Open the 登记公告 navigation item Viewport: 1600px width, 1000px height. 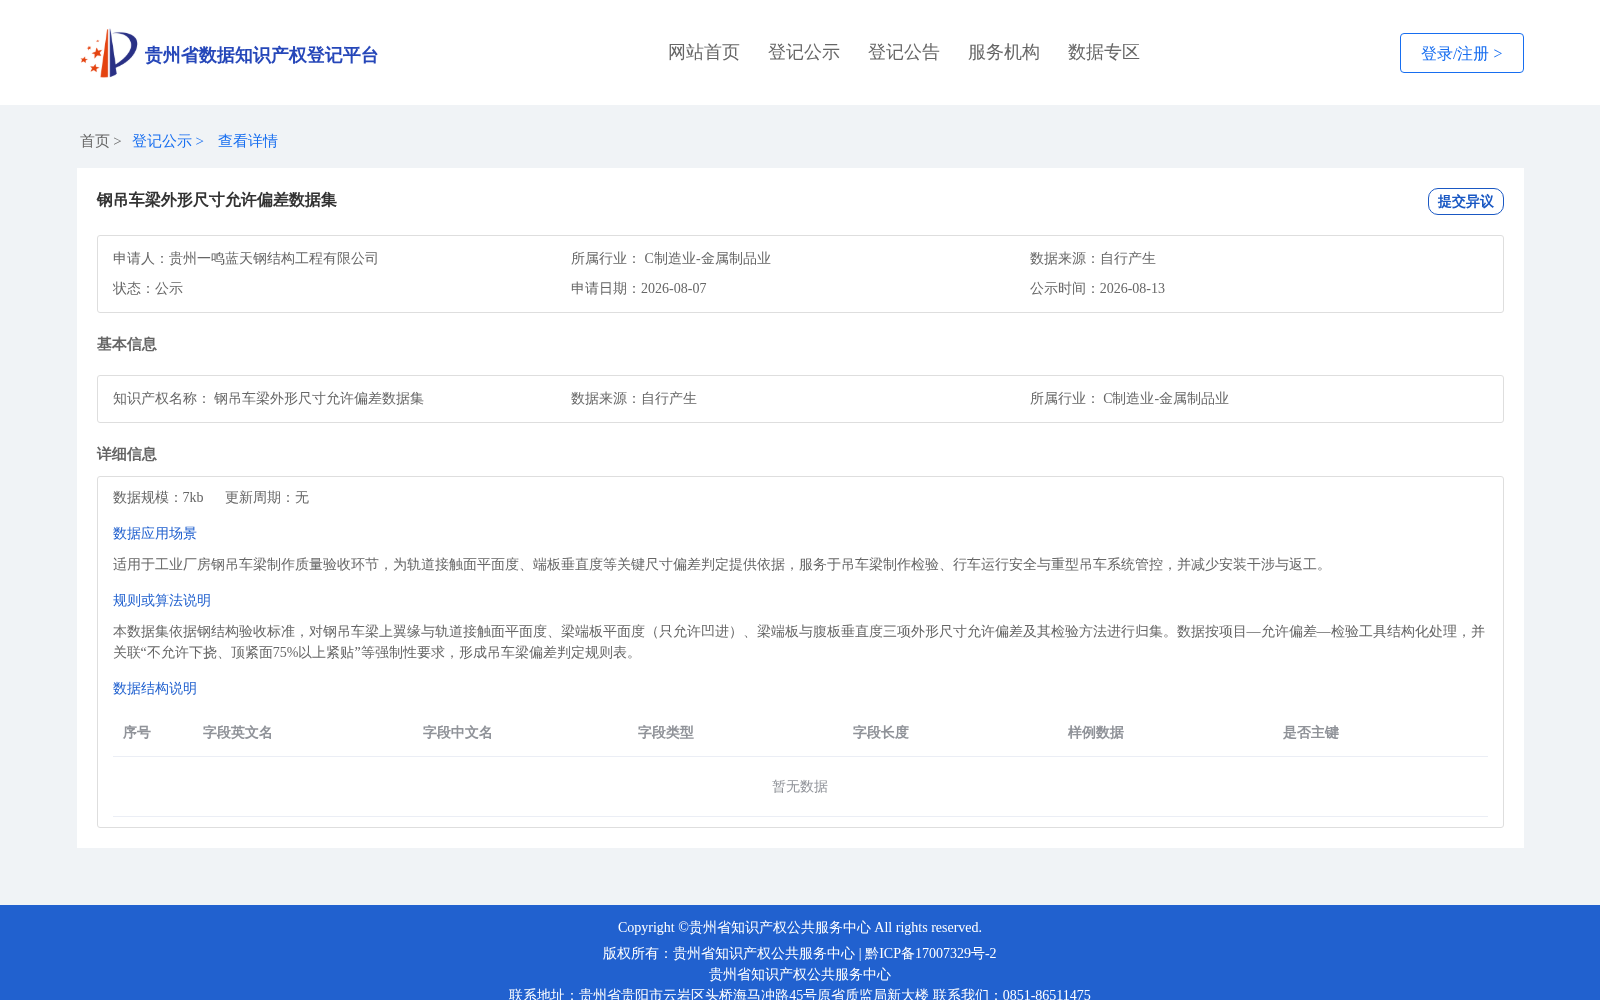tap(904, 52)
